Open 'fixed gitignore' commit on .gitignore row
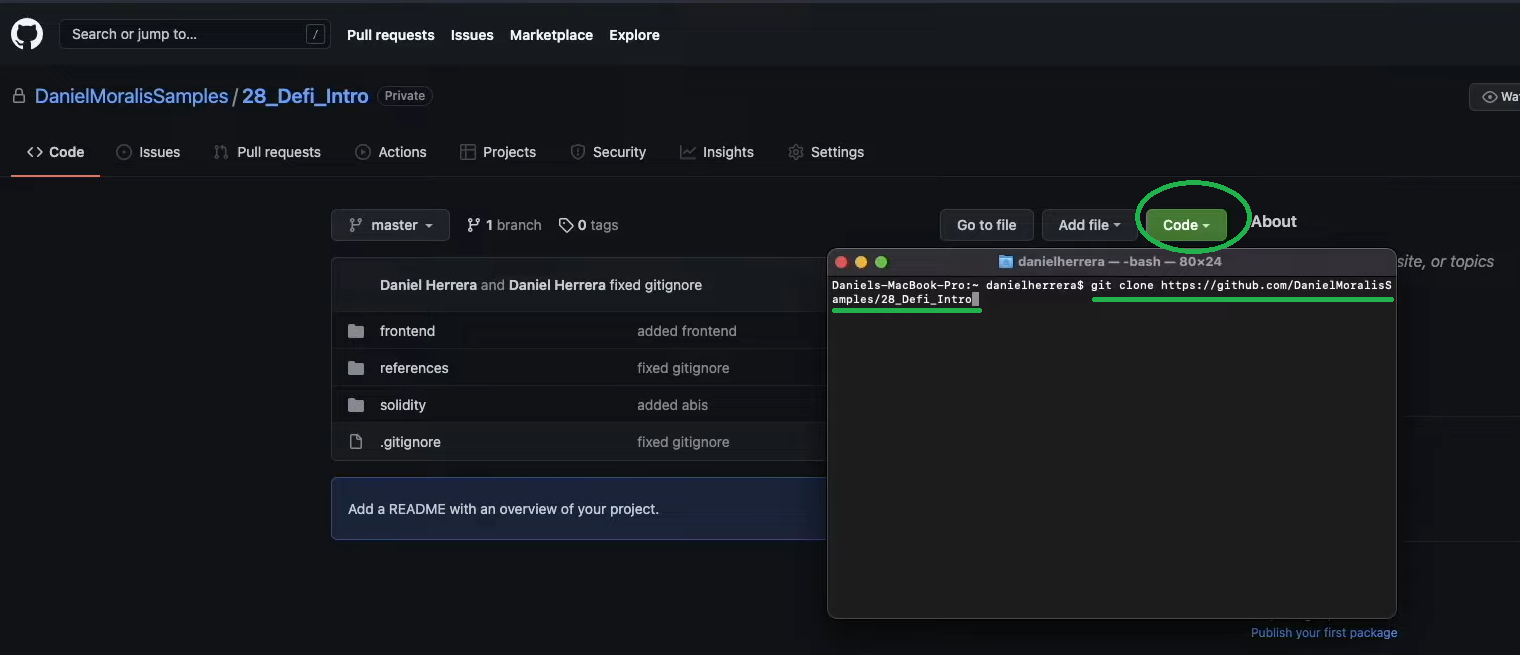This screenshot has width=1520, height=655. [683, 442]
